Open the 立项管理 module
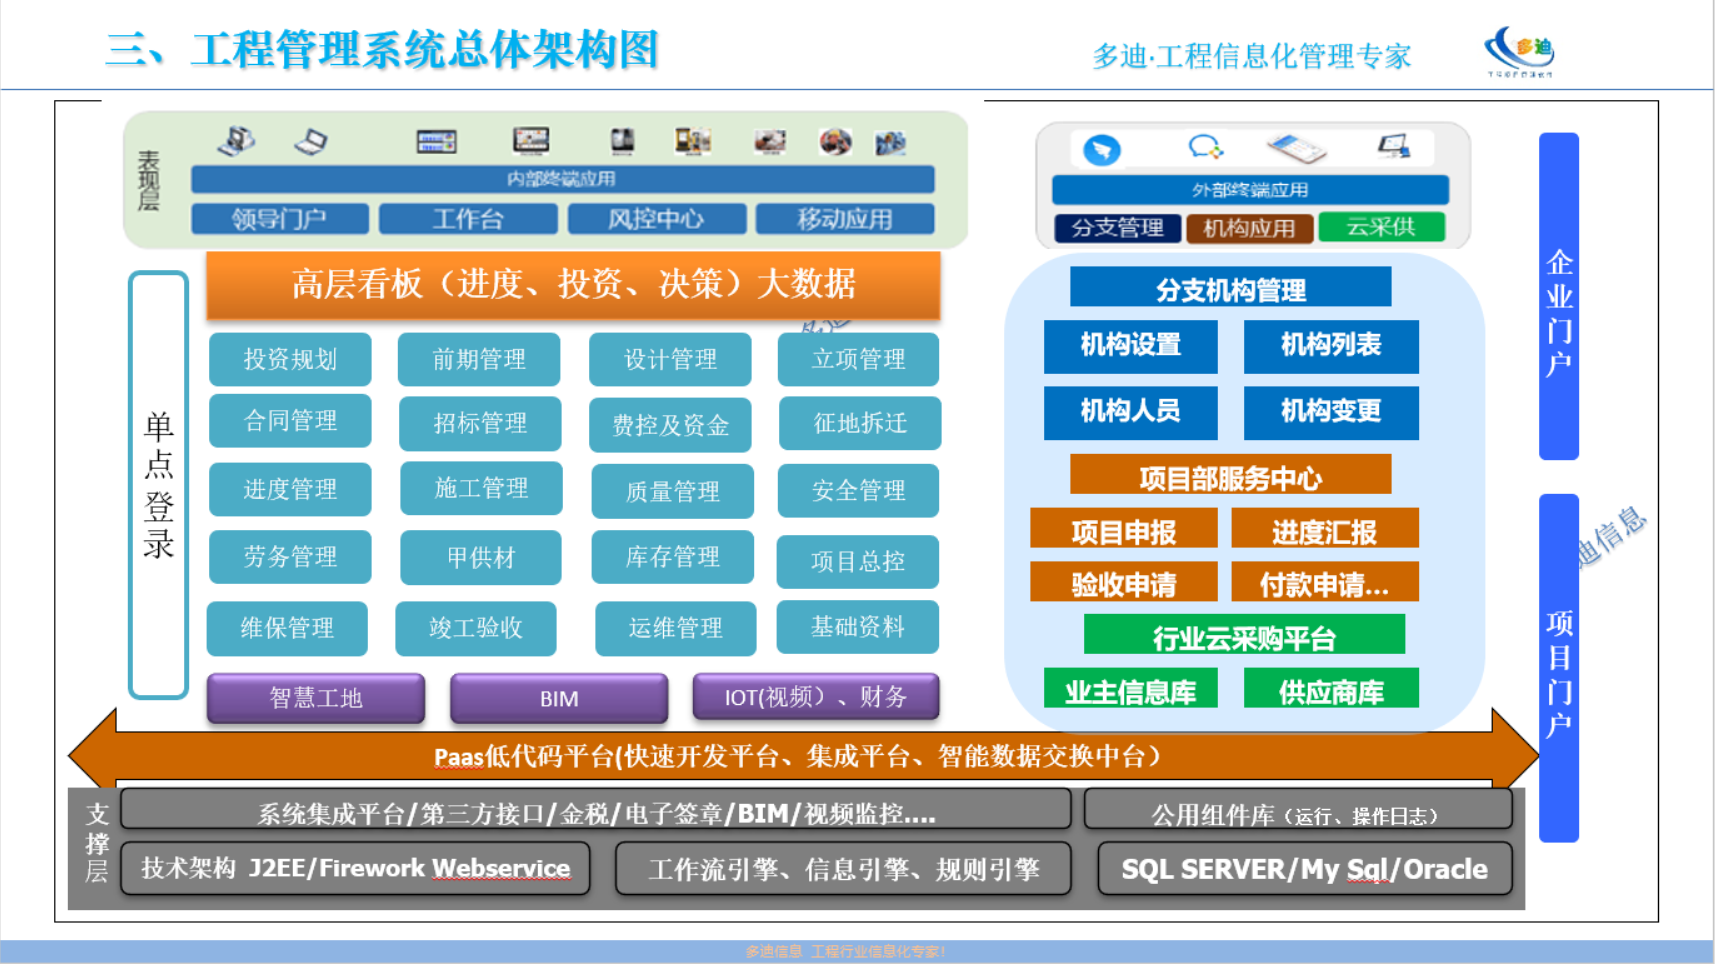 point(858,360)
